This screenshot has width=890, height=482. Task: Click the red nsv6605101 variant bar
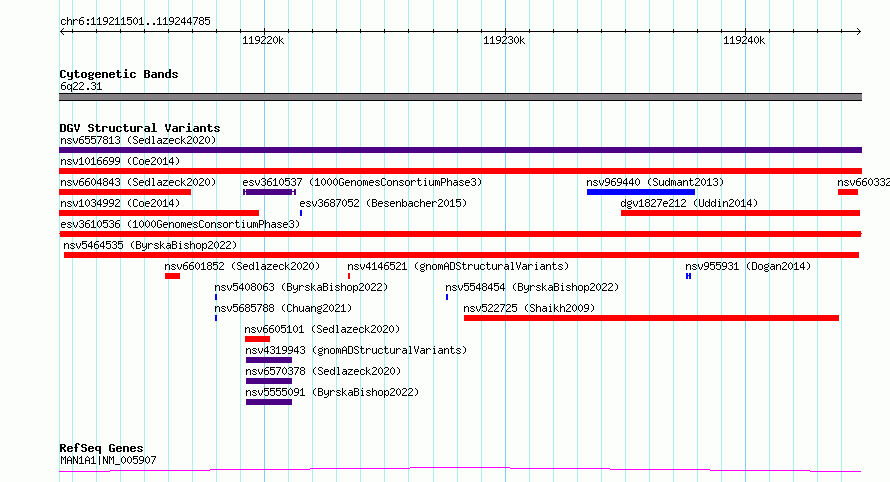(x=258, y=339)
